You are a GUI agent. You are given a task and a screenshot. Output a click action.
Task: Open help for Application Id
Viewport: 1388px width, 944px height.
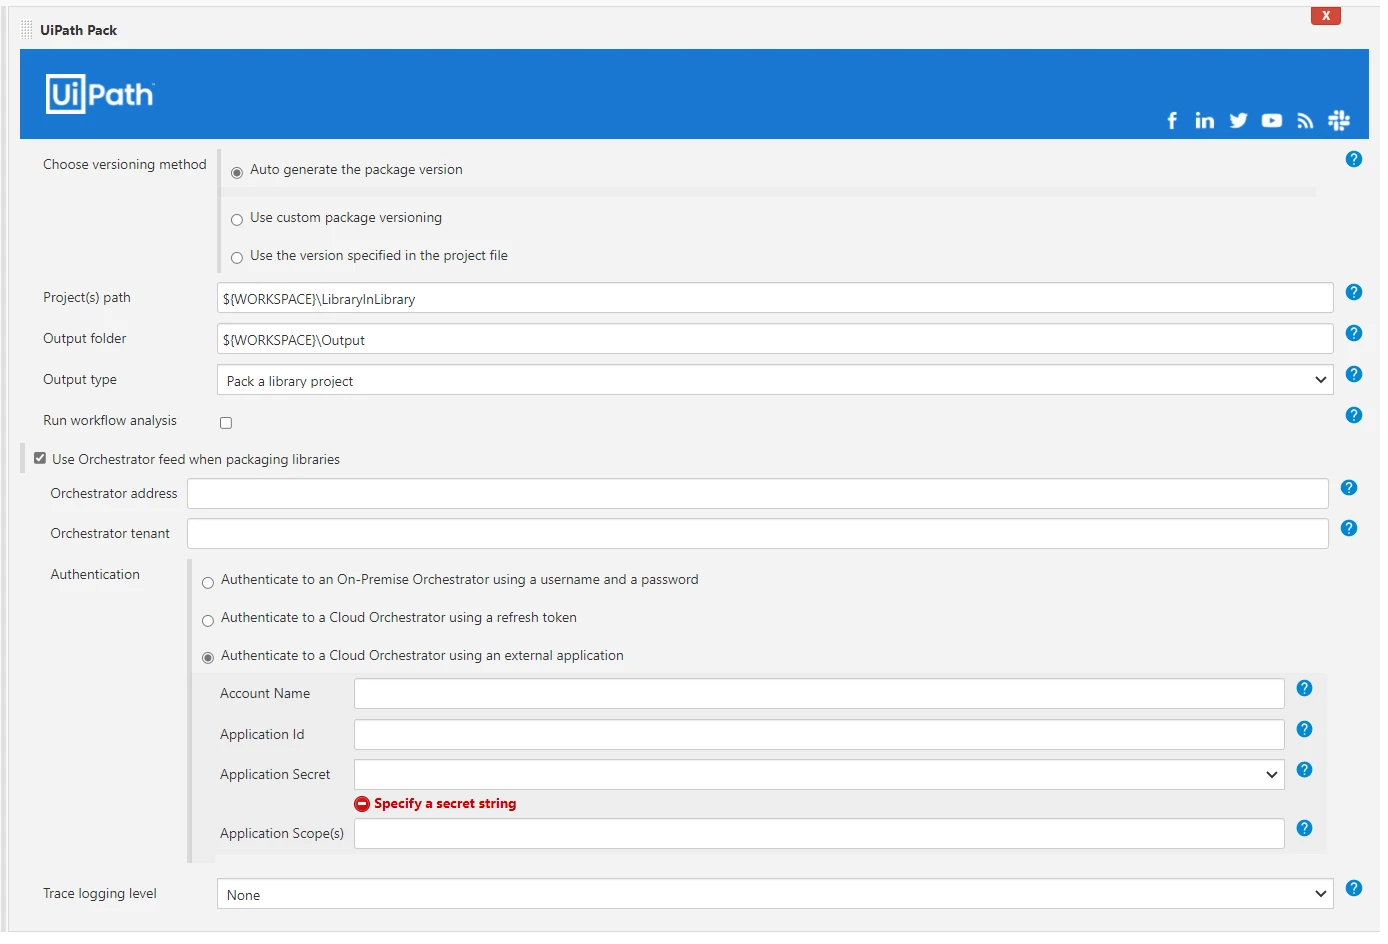pos(1305,729)
